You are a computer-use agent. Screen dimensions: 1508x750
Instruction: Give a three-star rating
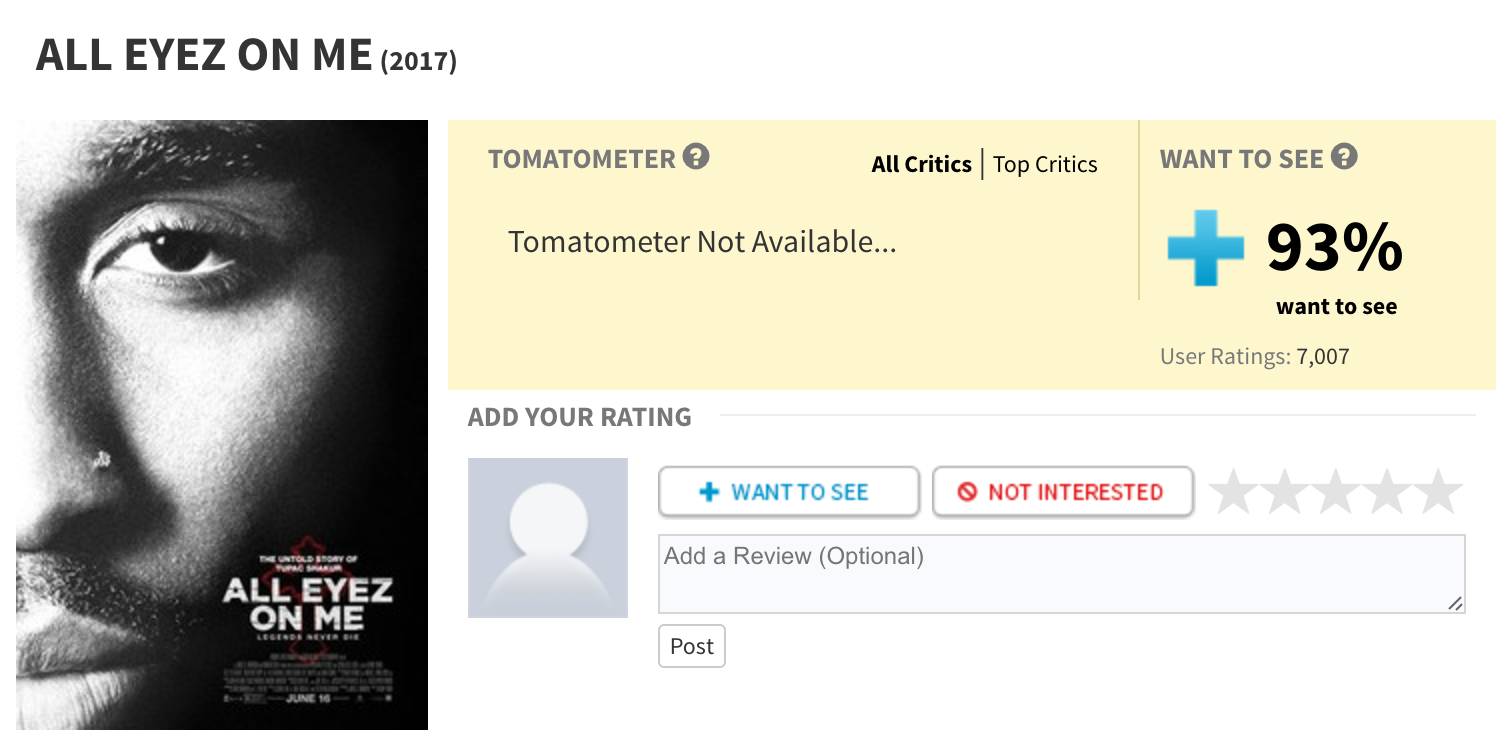tap(1337, 492)
